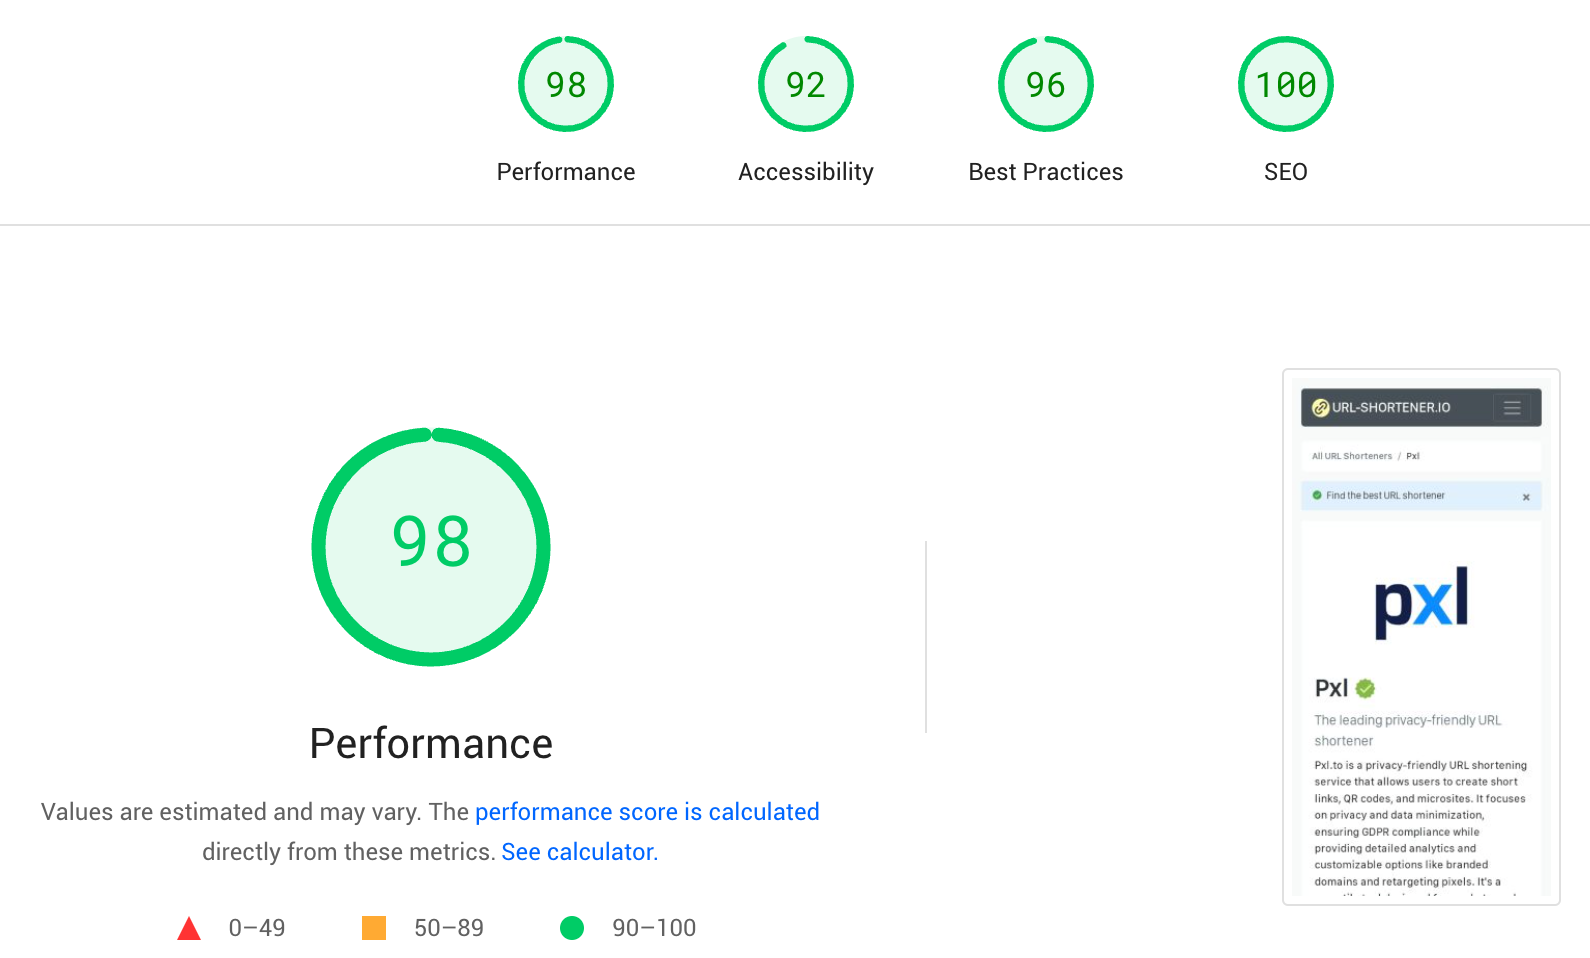The image size is (1590, 958).
Task: Click the Best Practices gauge showing 96
Action: (x=1046, y=84)
